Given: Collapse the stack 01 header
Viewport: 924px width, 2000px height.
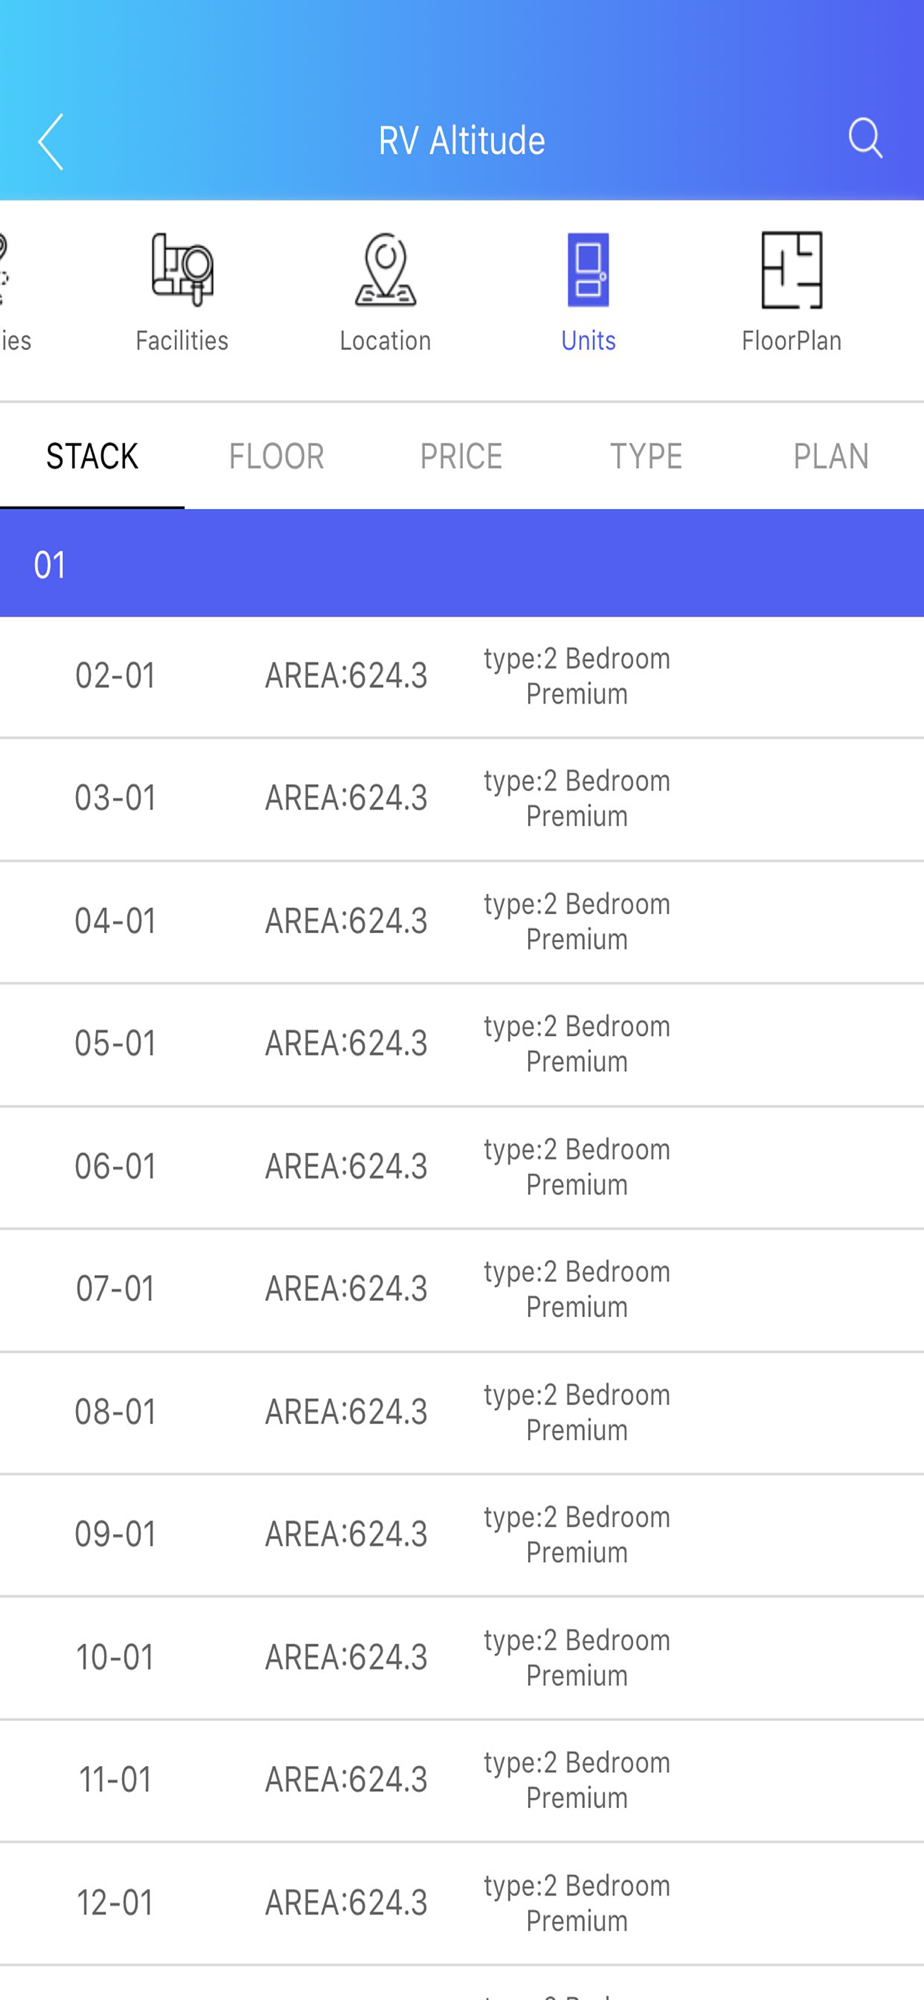Looking at the screenshot, I should pyautogui.click(x=462, y=564).
